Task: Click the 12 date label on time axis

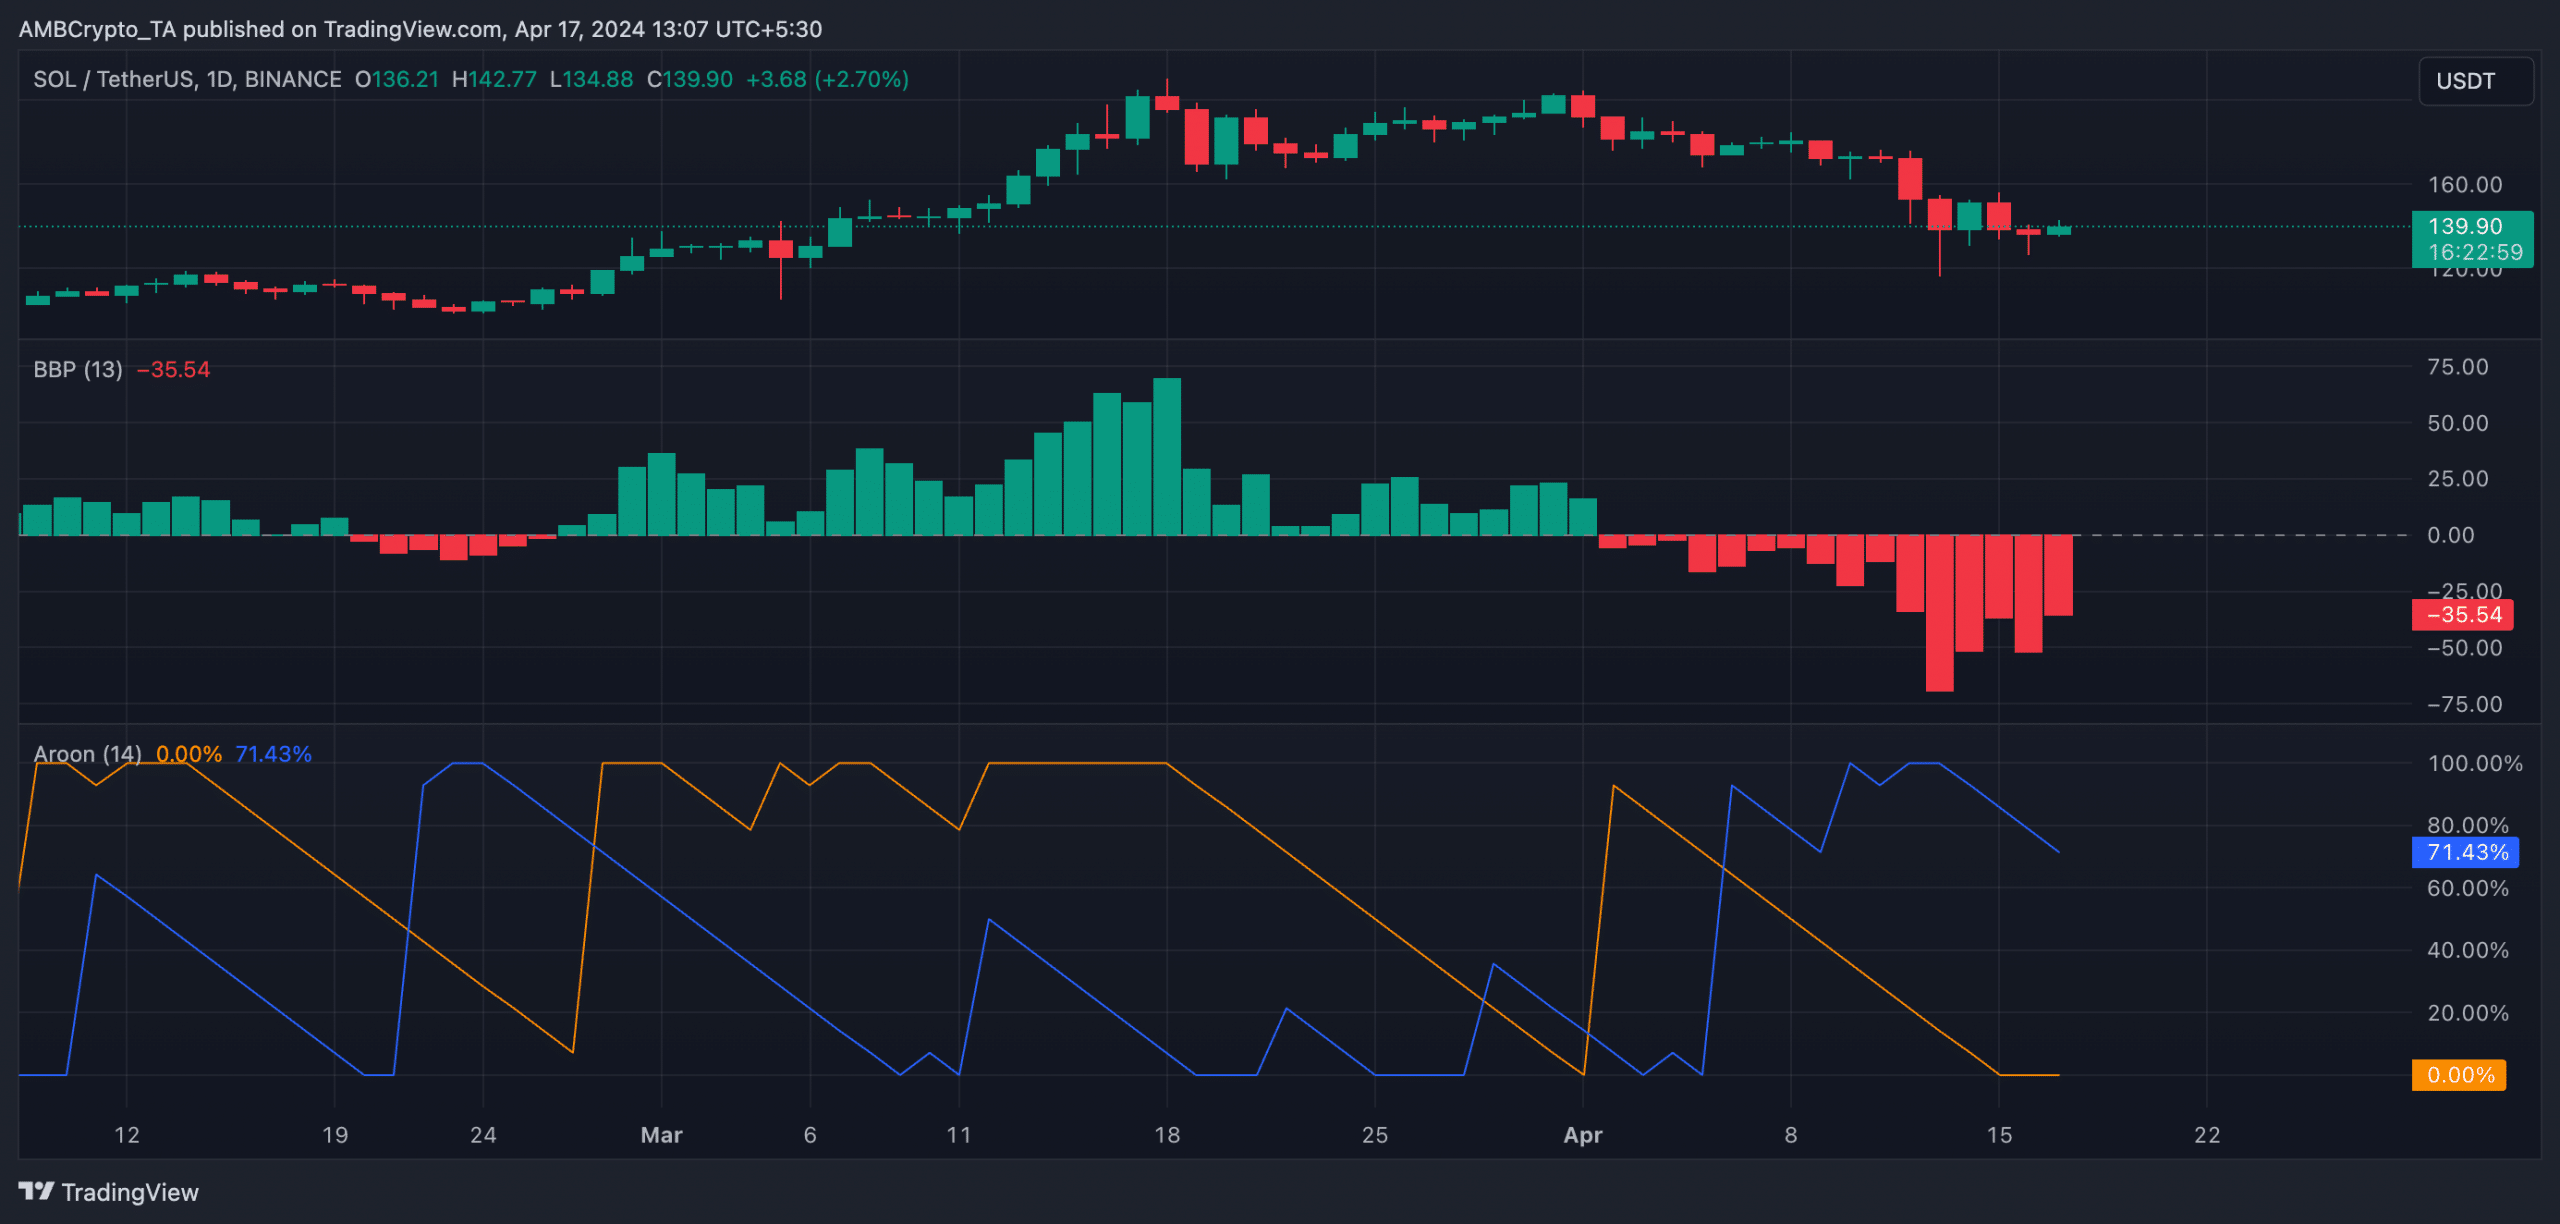Action: click(127, 1135)
